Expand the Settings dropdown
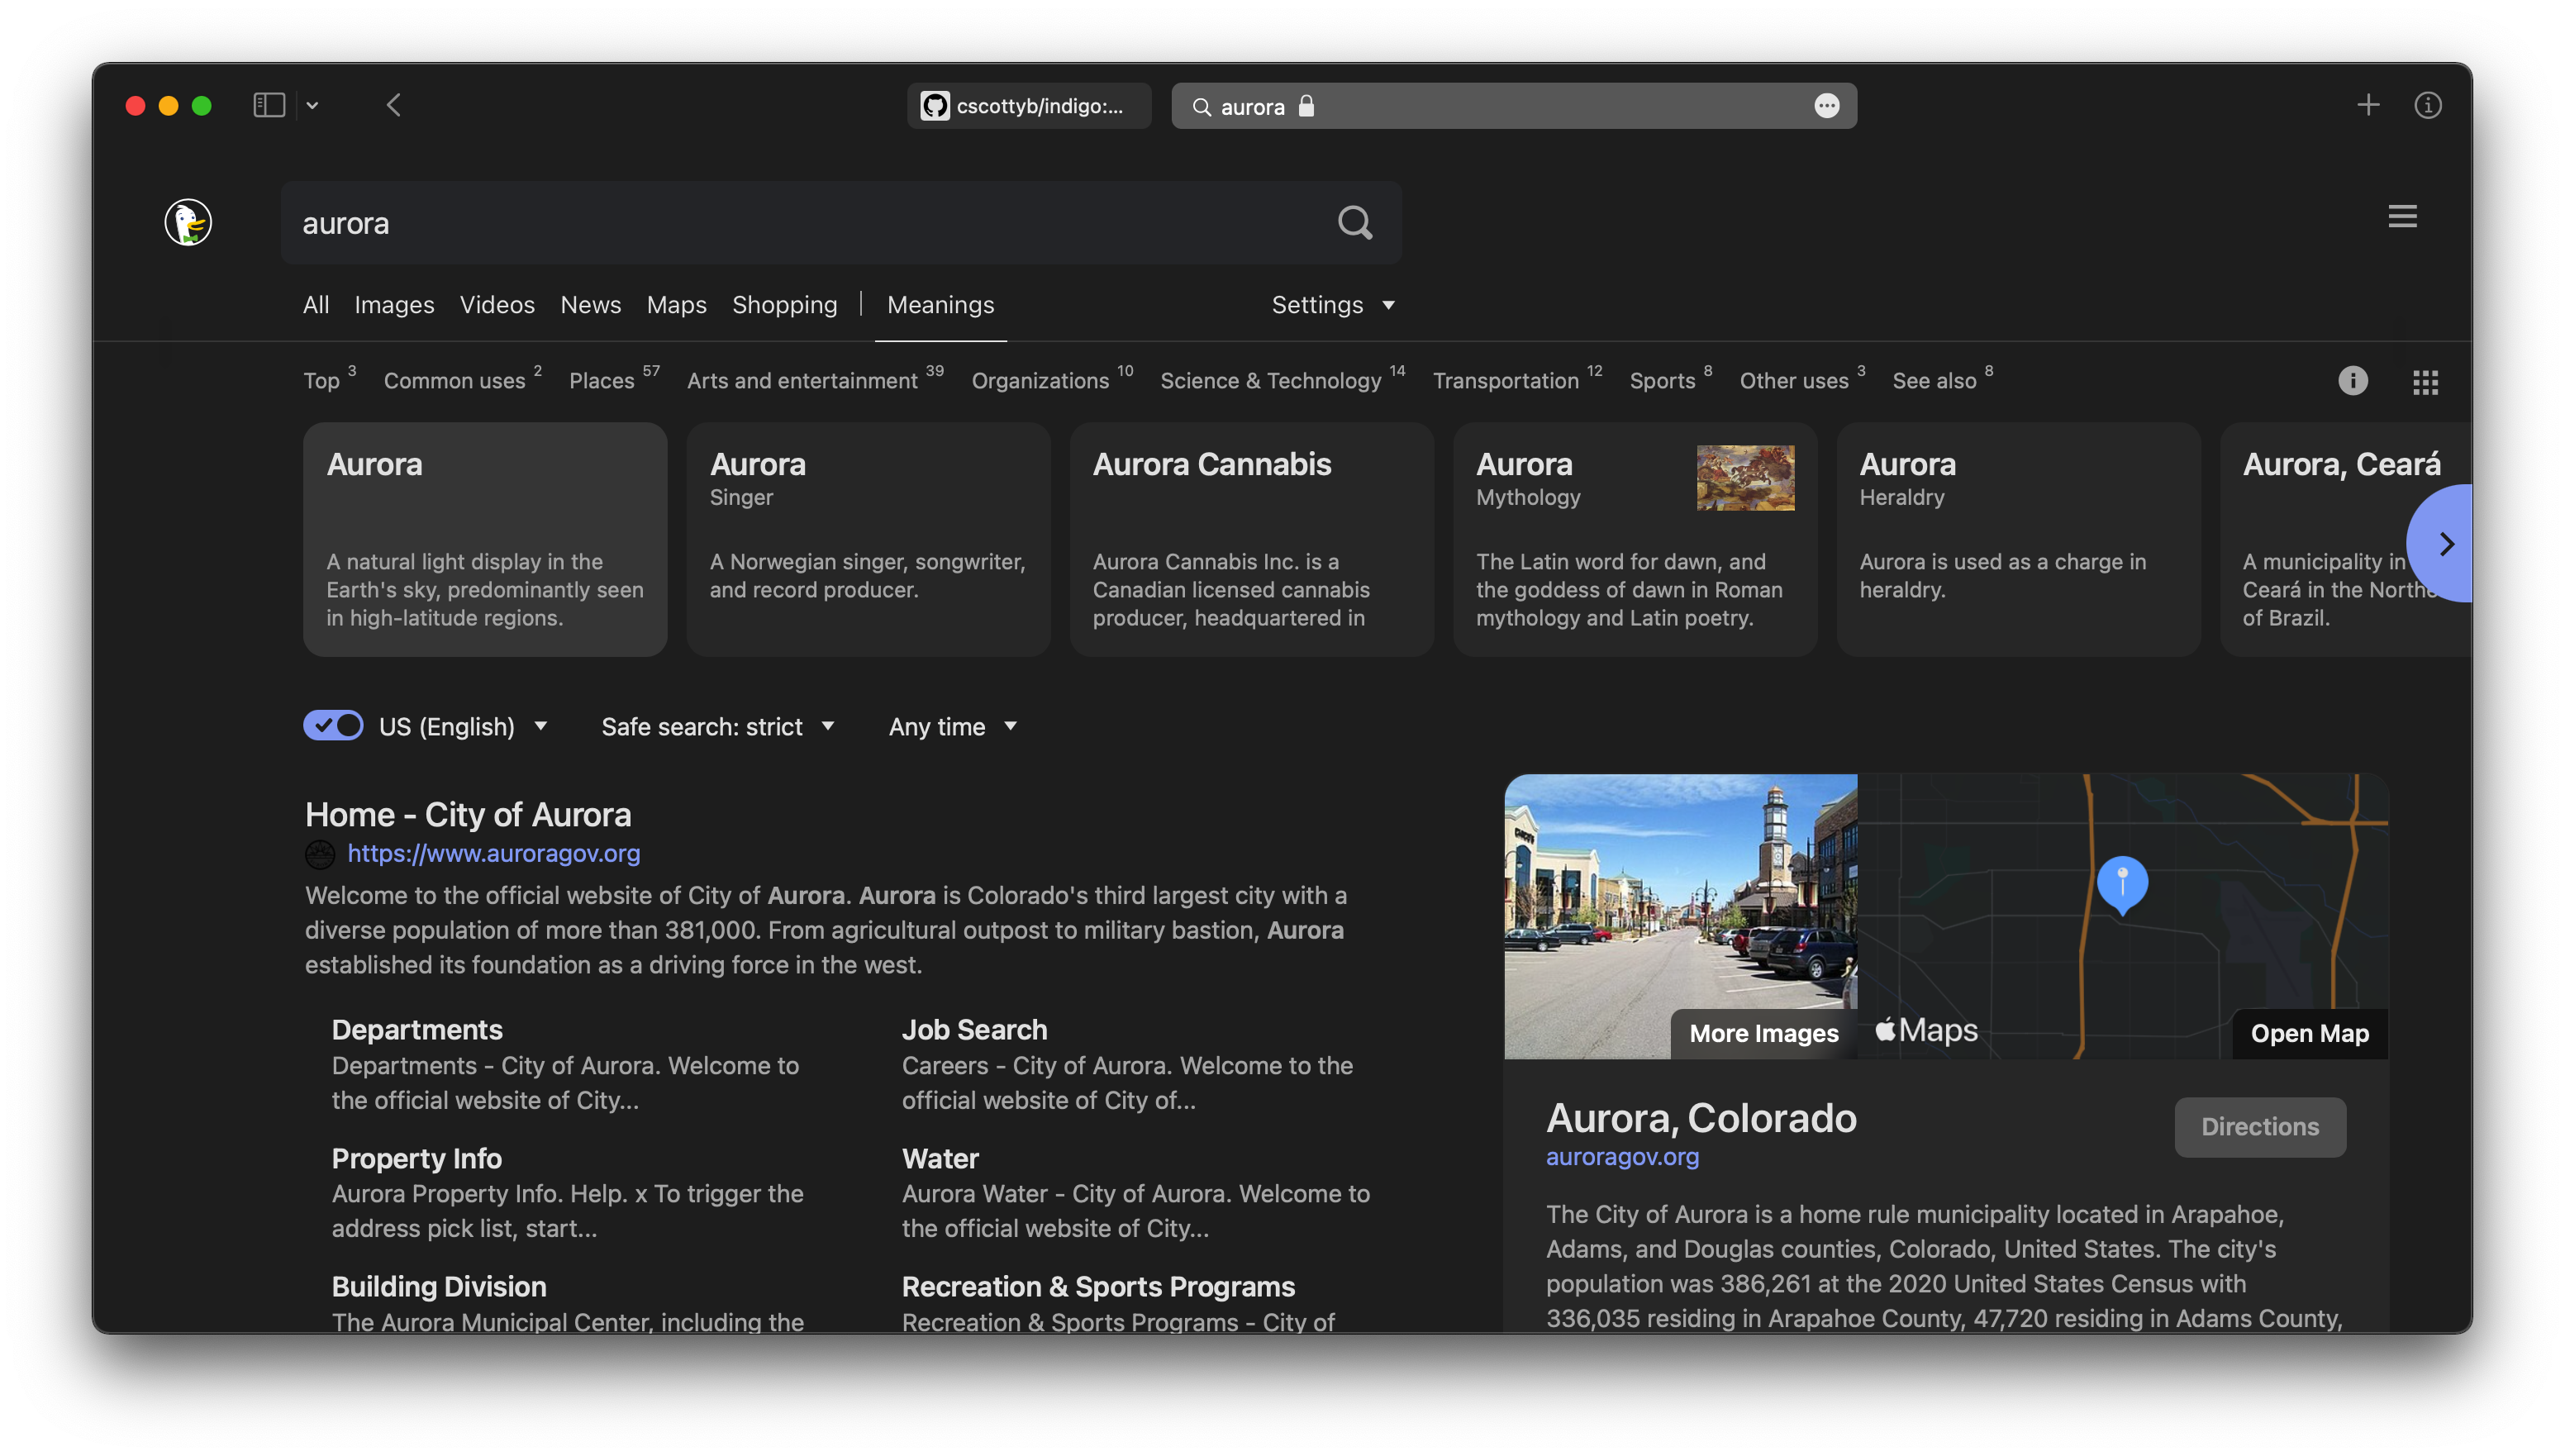Viewport: 2565px width, 1456px height. click(x=1332, y=305)
